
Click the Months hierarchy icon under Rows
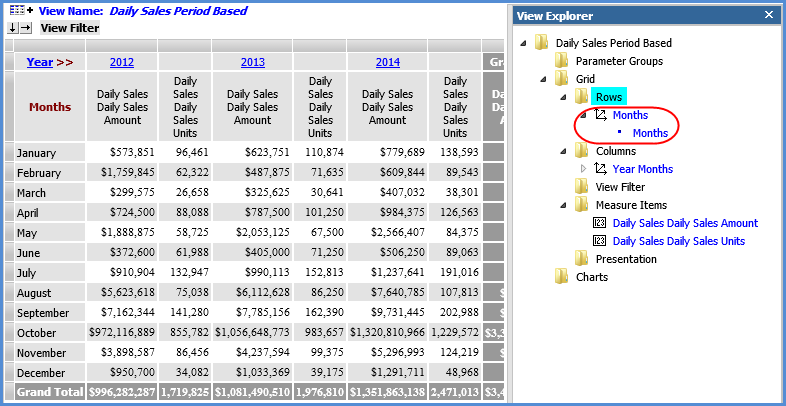point(601,115)
